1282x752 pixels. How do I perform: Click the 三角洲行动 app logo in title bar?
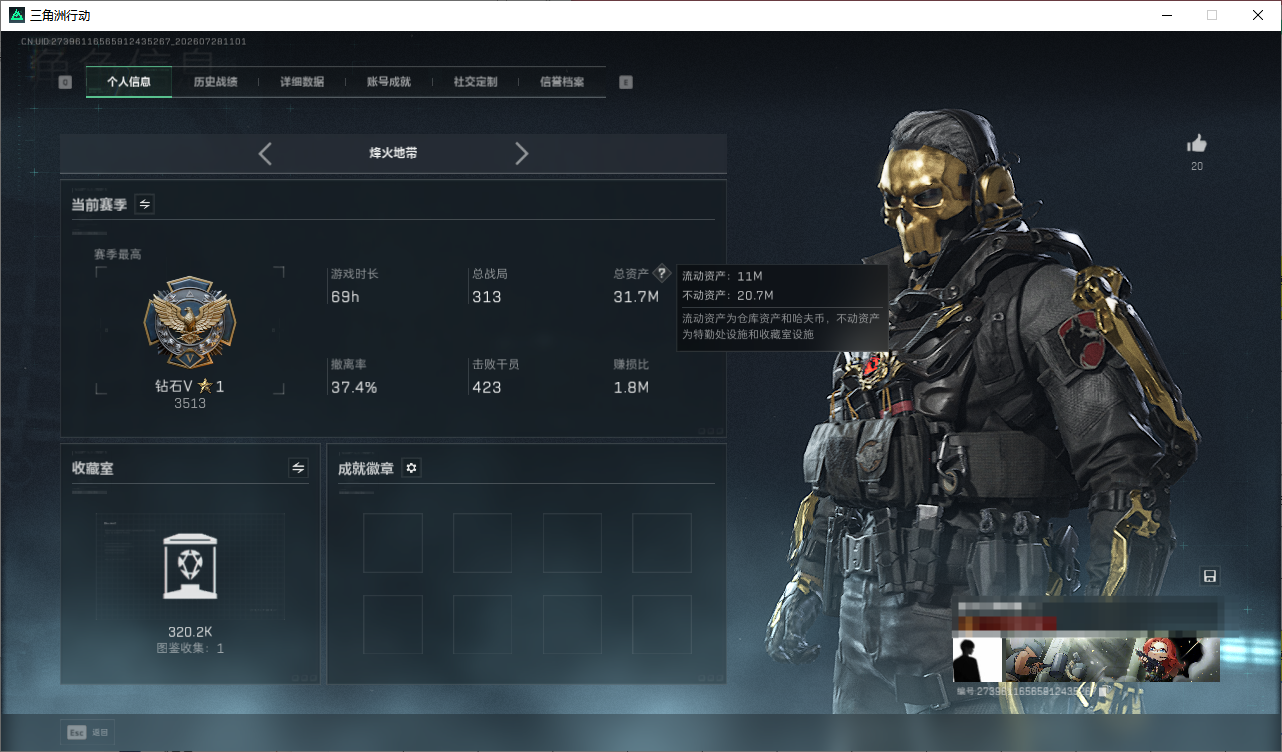tap(17, 15)
